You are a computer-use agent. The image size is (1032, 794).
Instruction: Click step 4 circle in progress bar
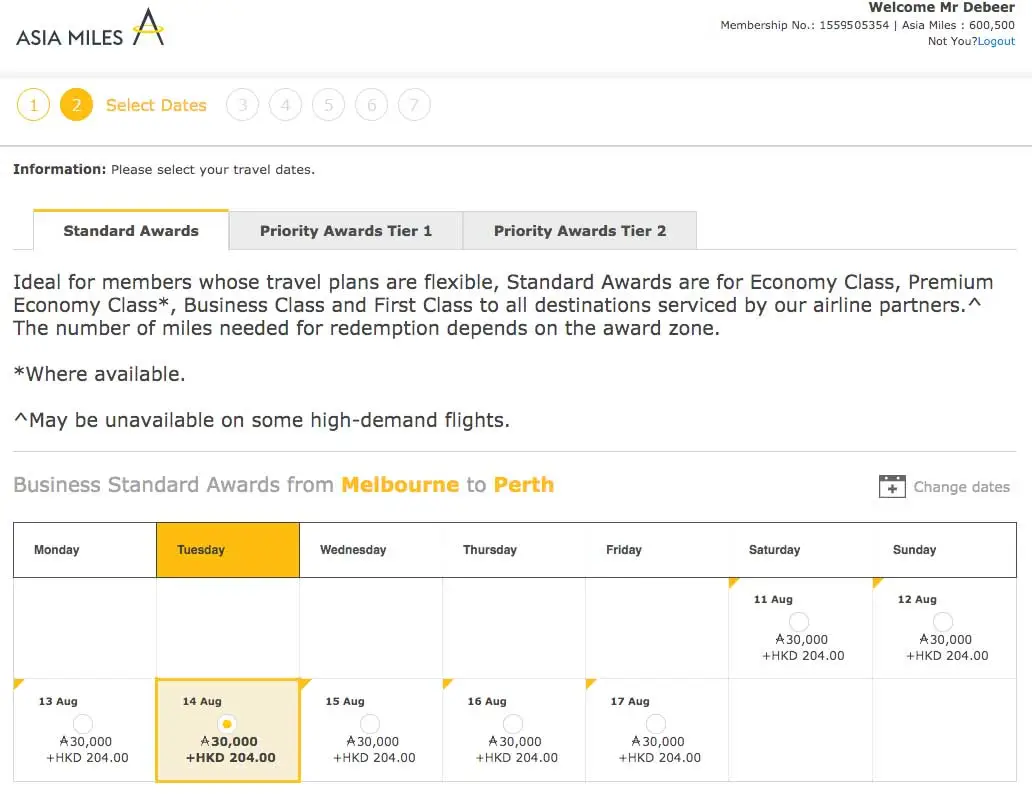click(x=285, y=105)
